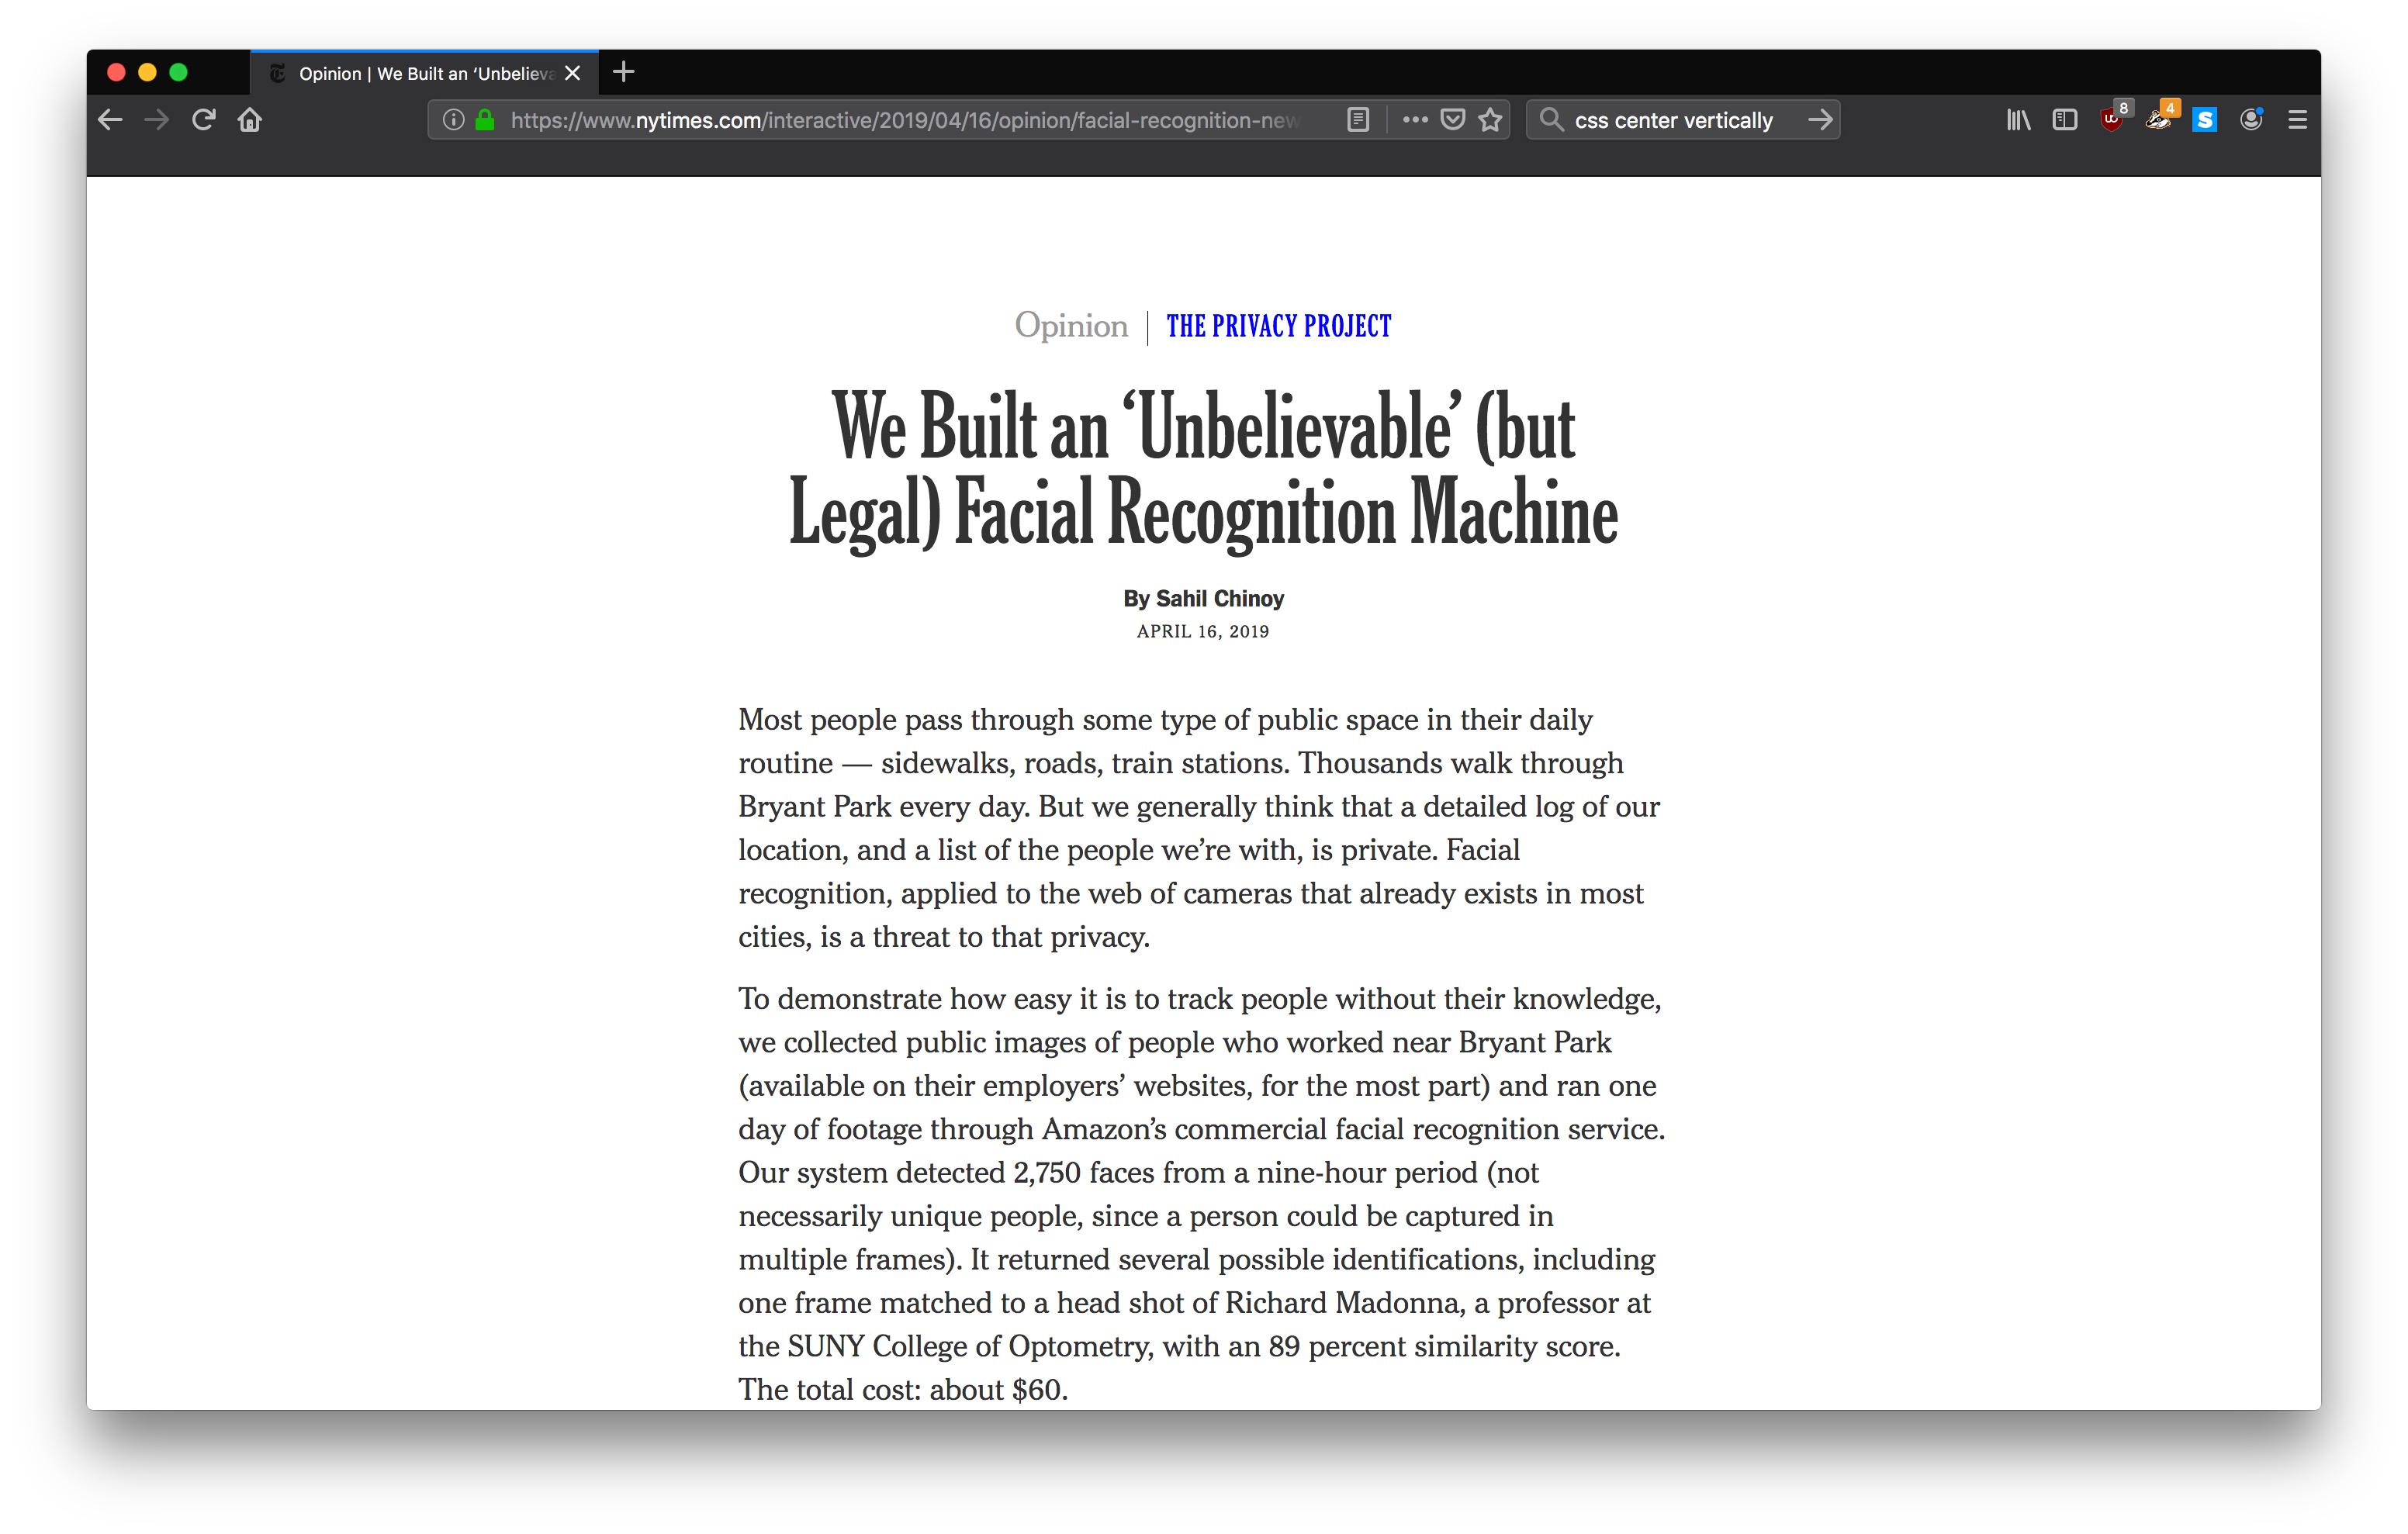Bookmark this page with the star
2408x1534 pixels.
(x=1490, y=120)
